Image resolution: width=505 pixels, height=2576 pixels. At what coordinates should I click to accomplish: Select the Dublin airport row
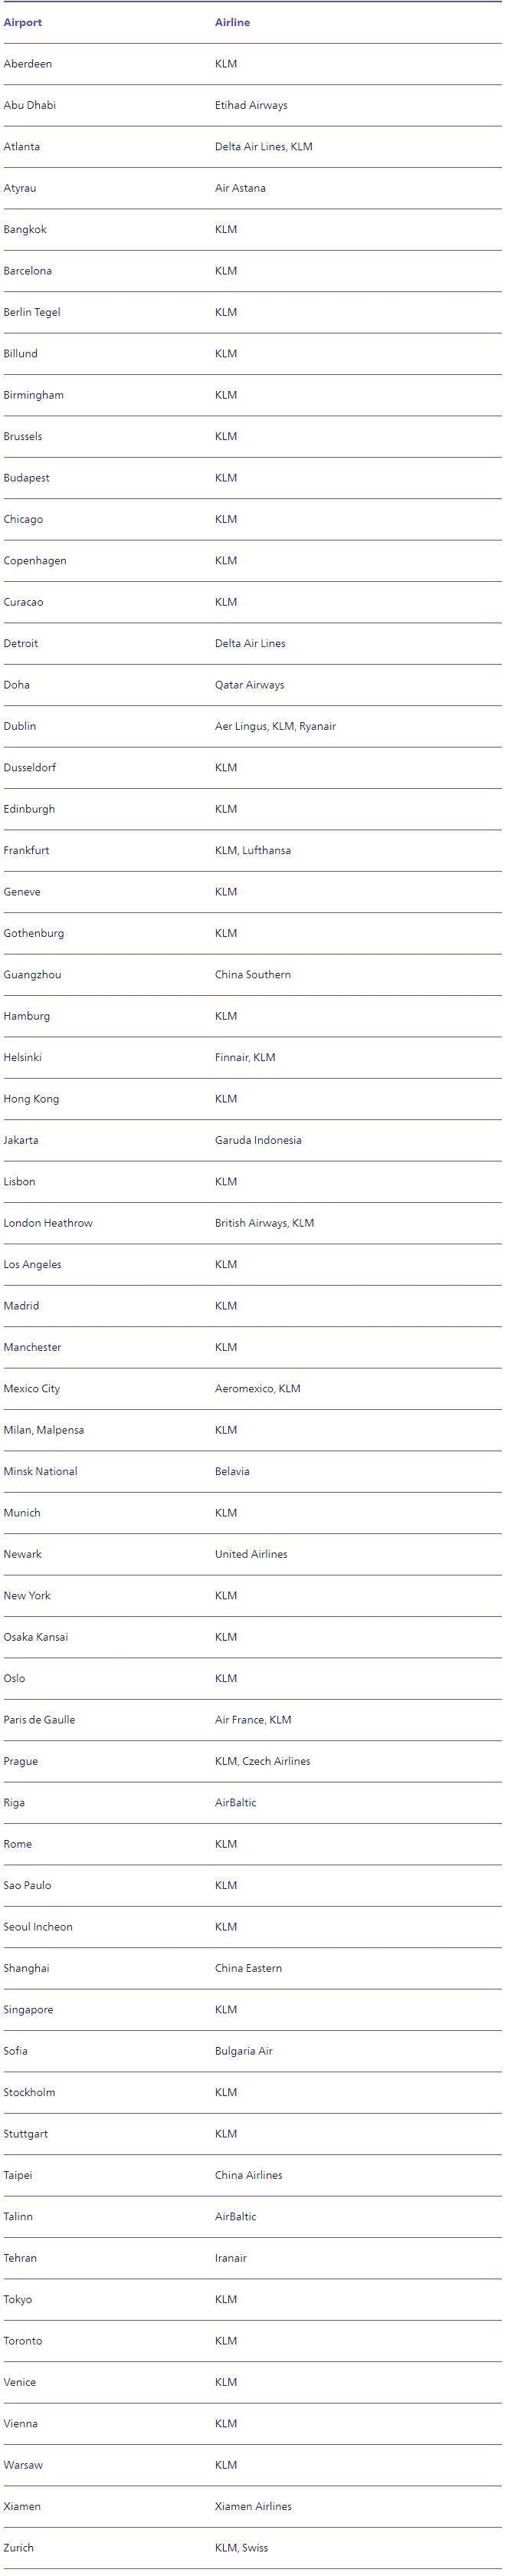point(252,726)
